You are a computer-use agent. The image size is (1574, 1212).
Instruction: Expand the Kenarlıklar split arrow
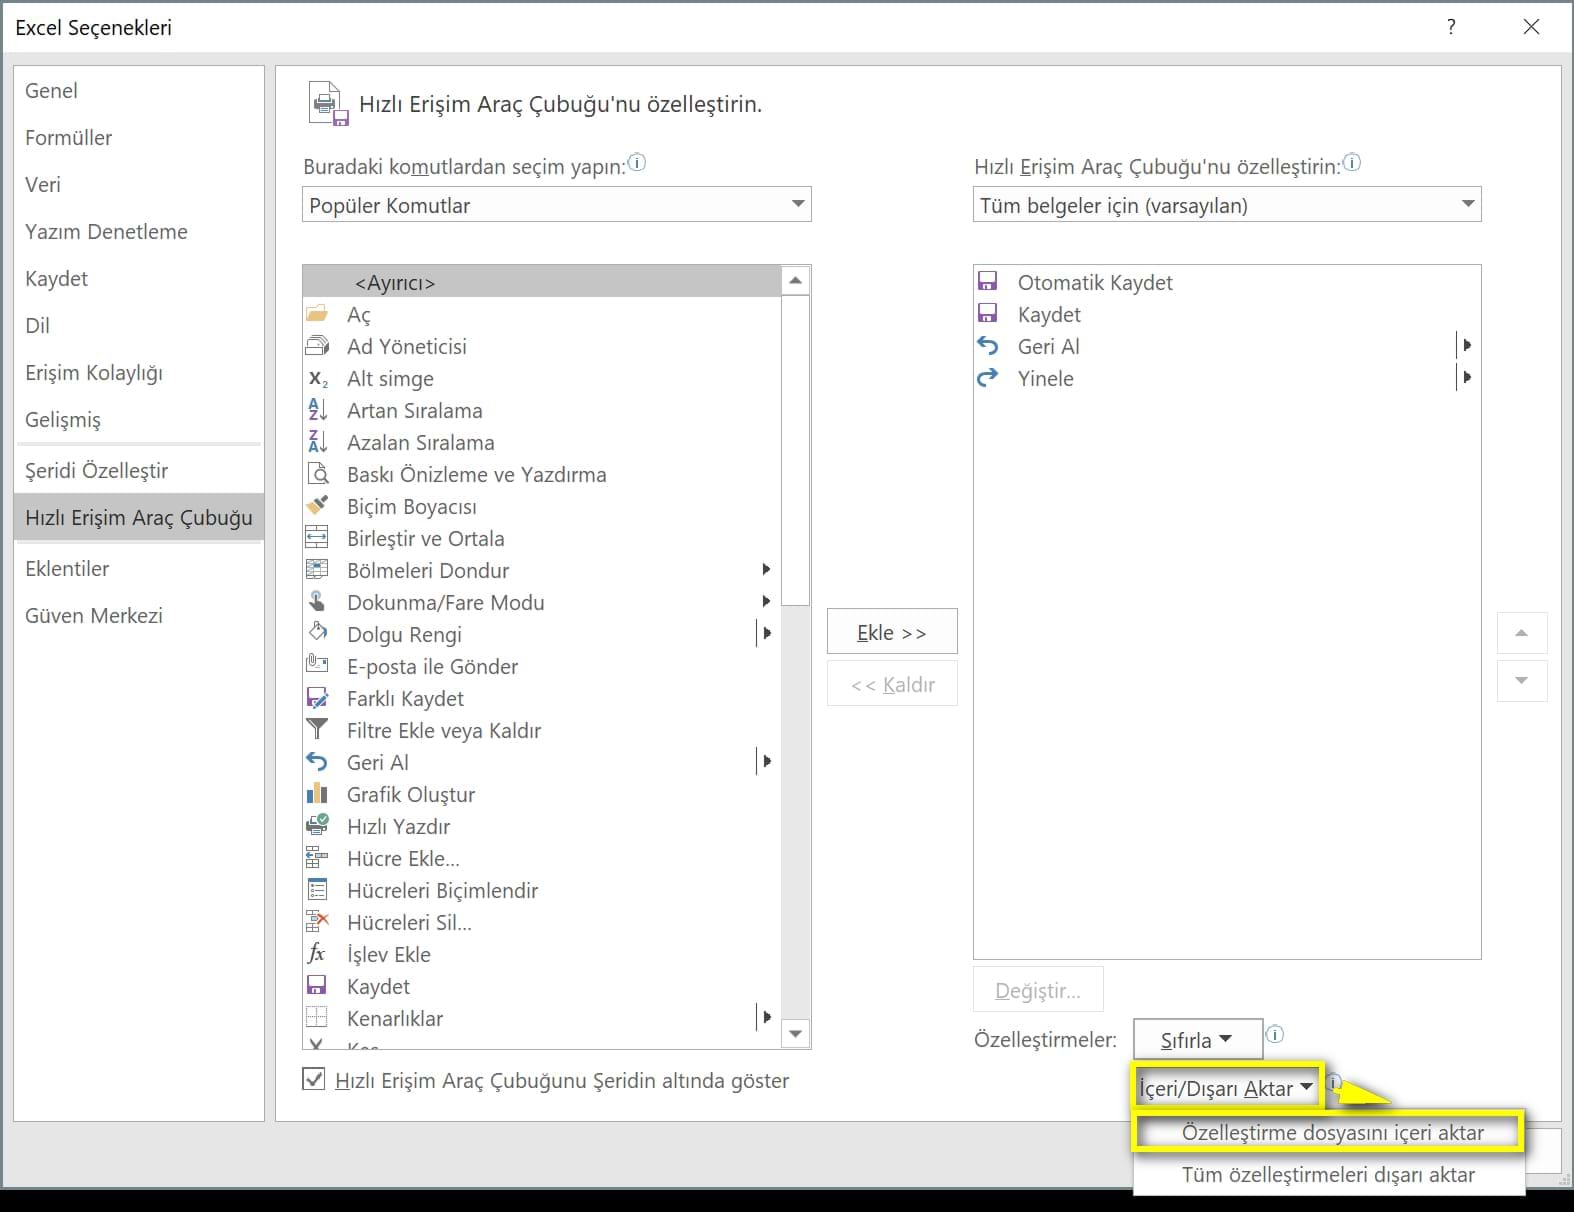click(766, 1018)
